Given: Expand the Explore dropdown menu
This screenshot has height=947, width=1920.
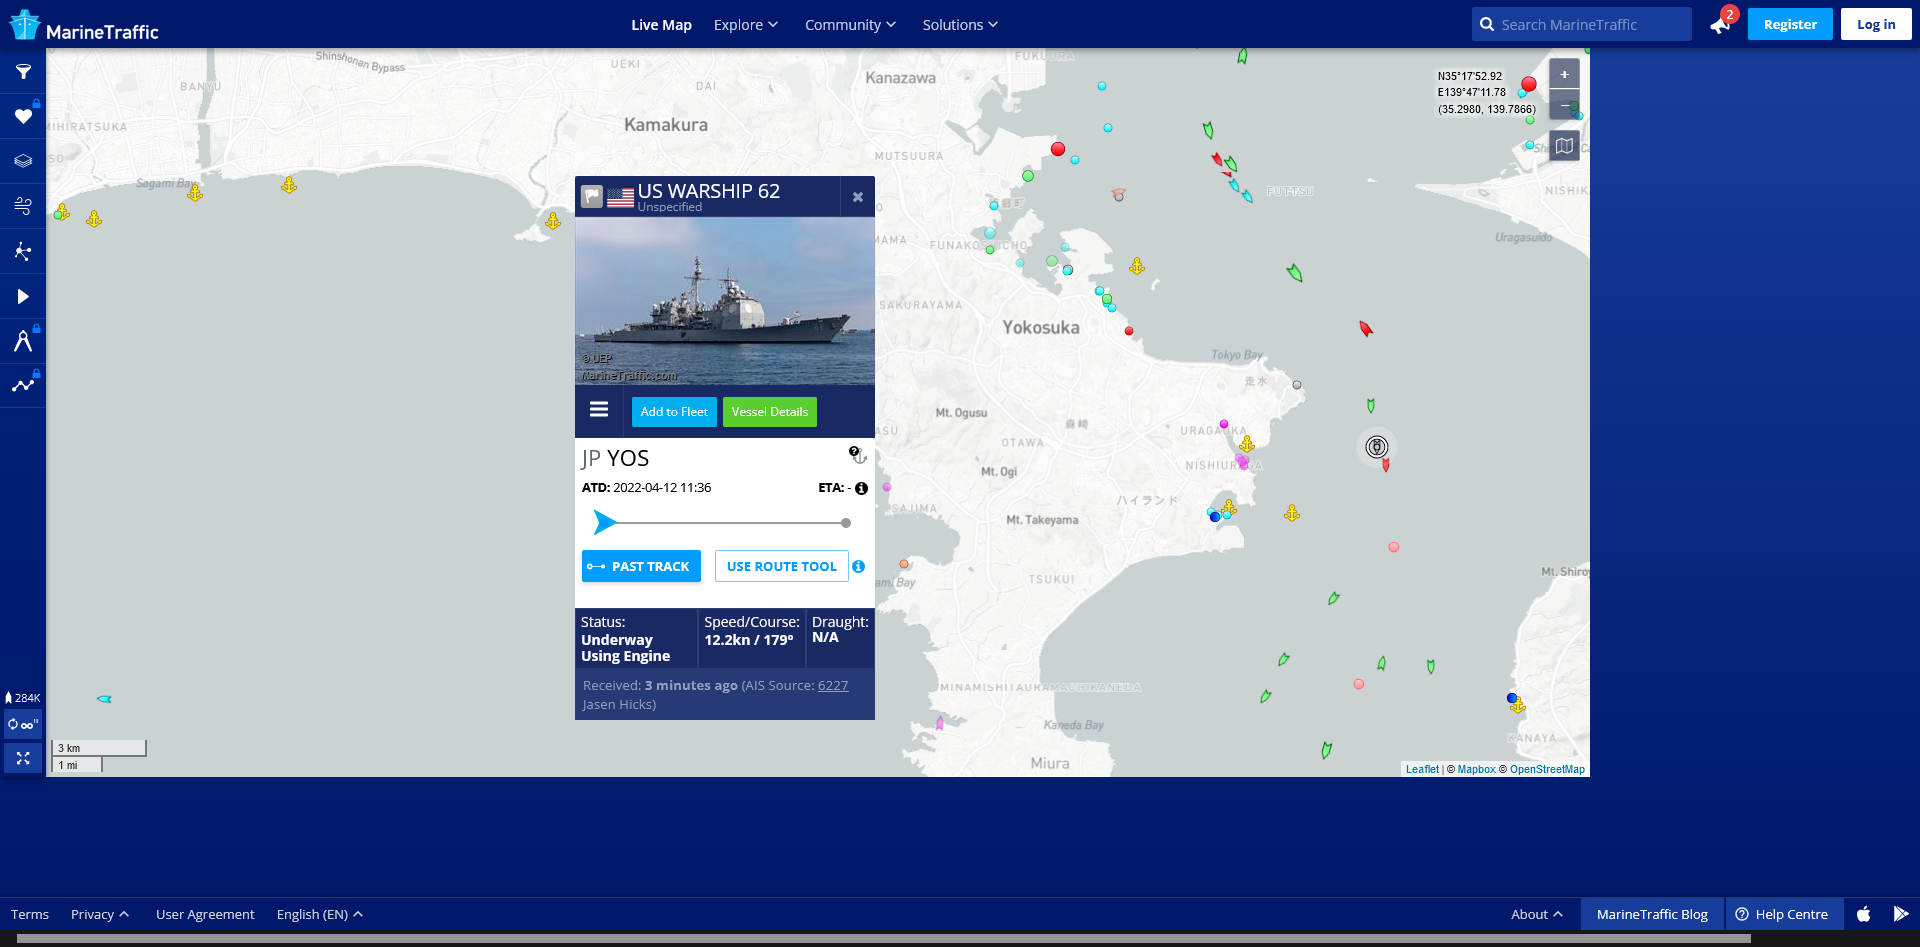Looking at the screenshot, I should [x=745, y=25].
